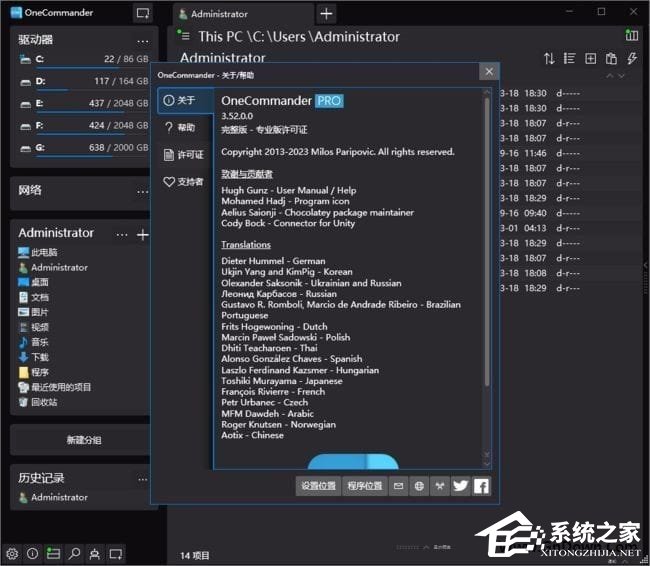This screenshot has width=650, height=566.
Task: Open the Facebook icon in About dialog
Action: point(481,486)
